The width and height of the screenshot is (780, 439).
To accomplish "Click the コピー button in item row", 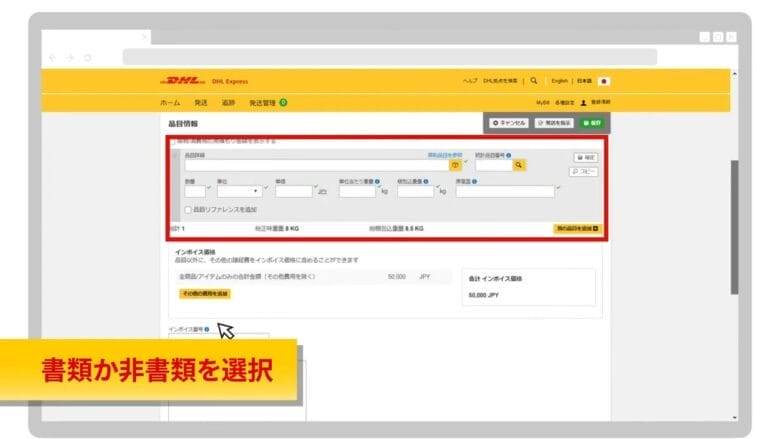I will click(584, 172).
